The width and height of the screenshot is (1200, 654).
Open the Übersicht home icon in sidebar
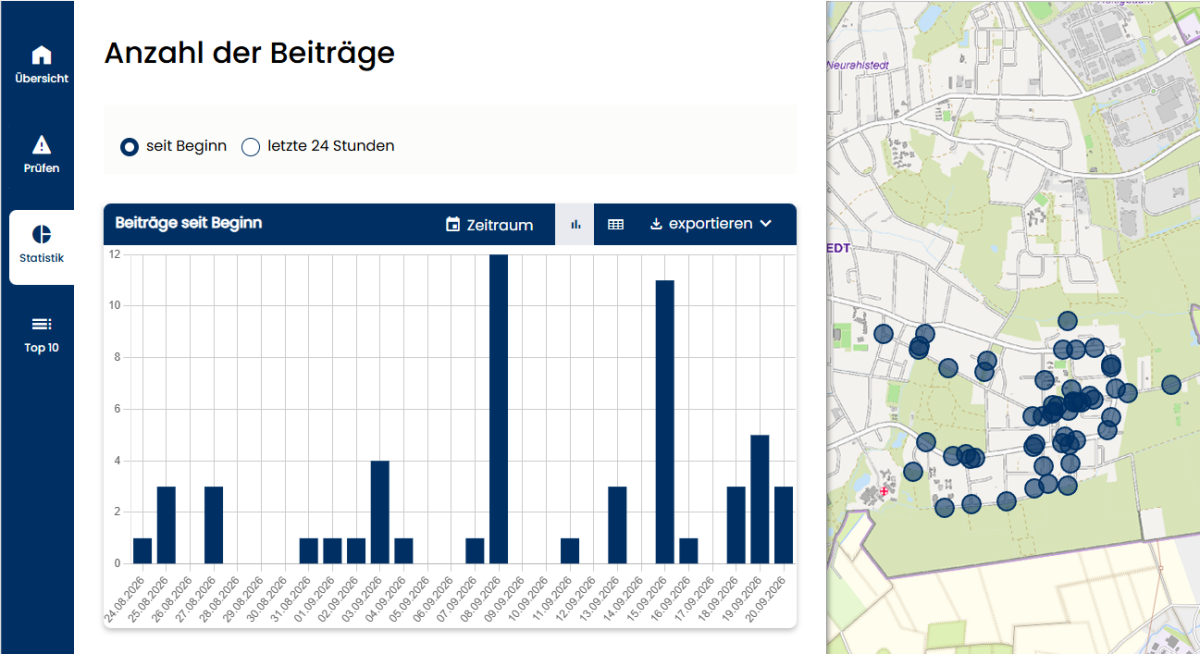[42, 55]
